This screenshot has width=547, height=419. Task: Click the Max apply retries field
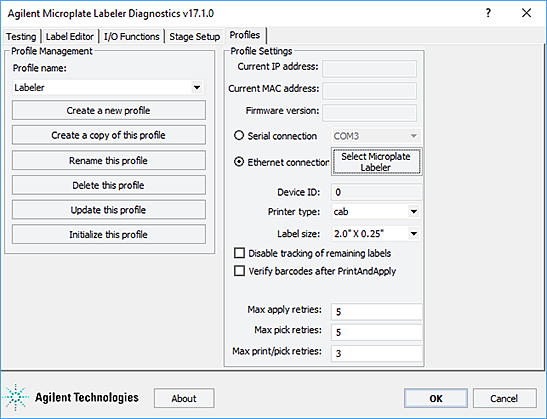point(376,312)
